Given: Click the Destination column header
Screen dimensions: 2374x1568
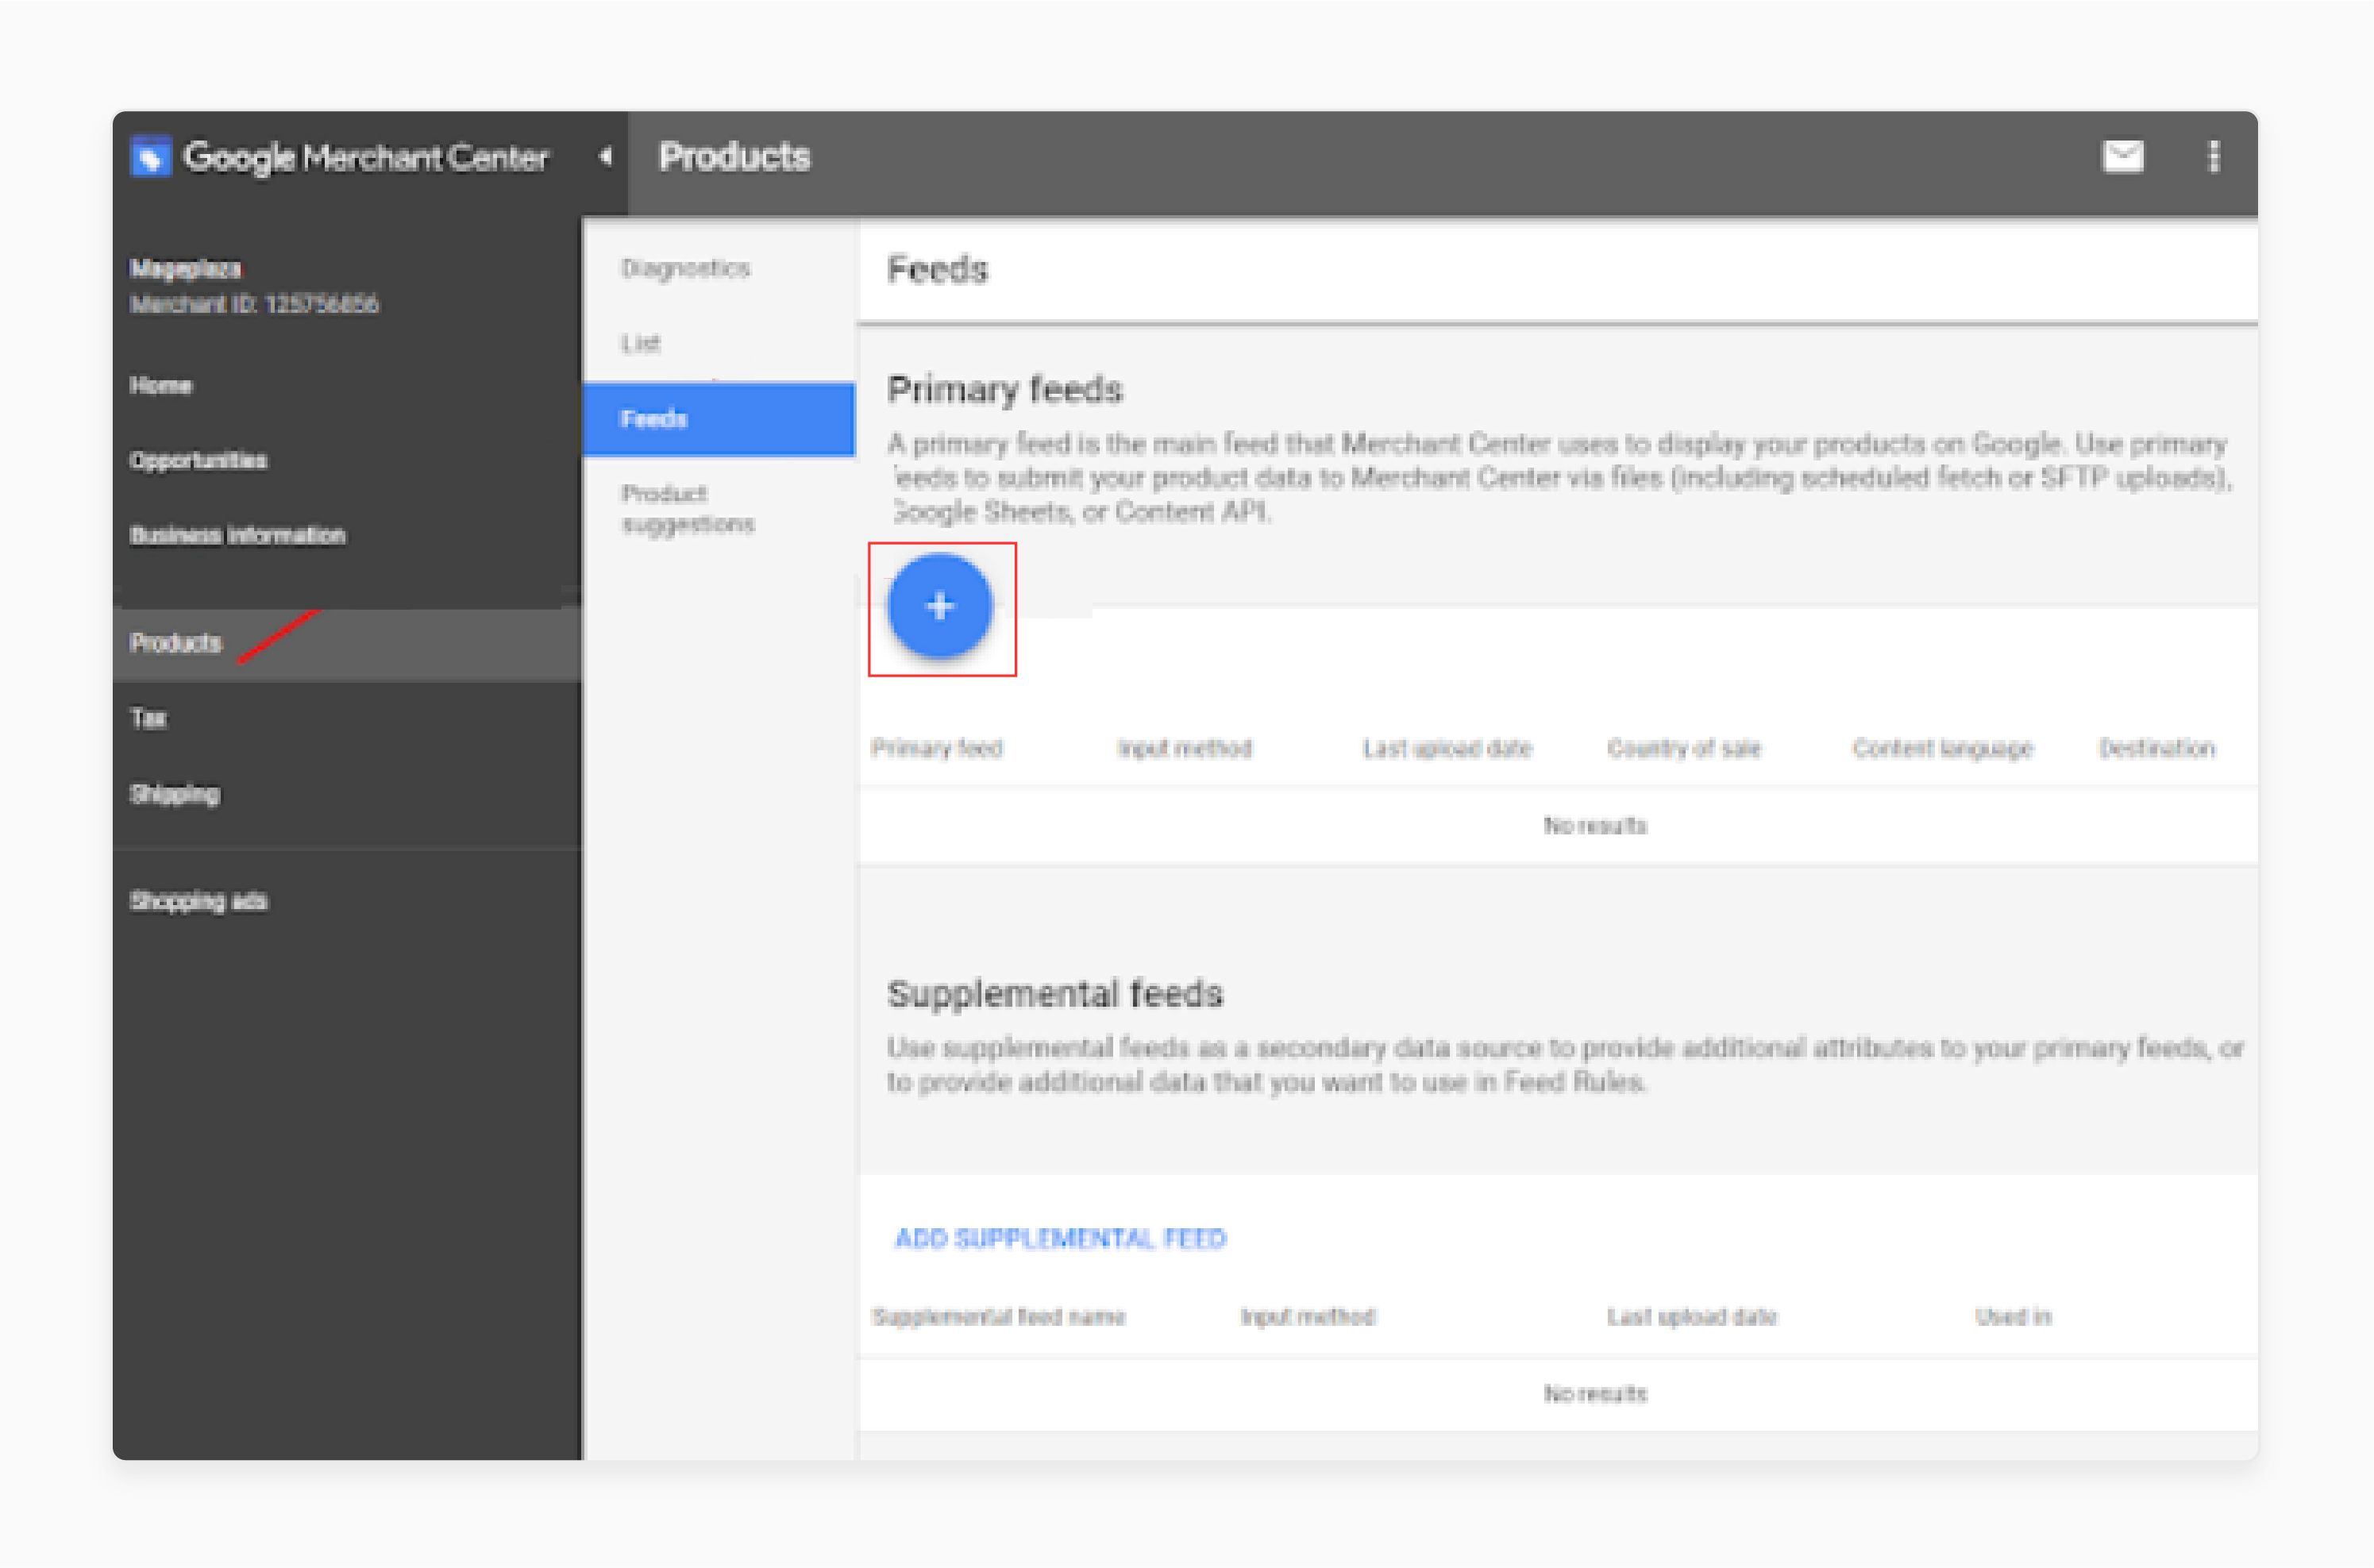Looking at the screenshot, I should coord(2157,748).
